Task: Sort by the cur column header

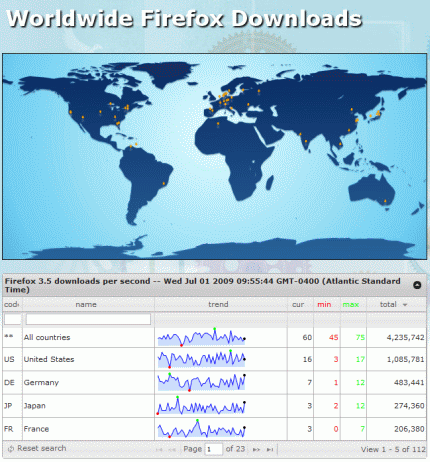Action: point(298,304)
